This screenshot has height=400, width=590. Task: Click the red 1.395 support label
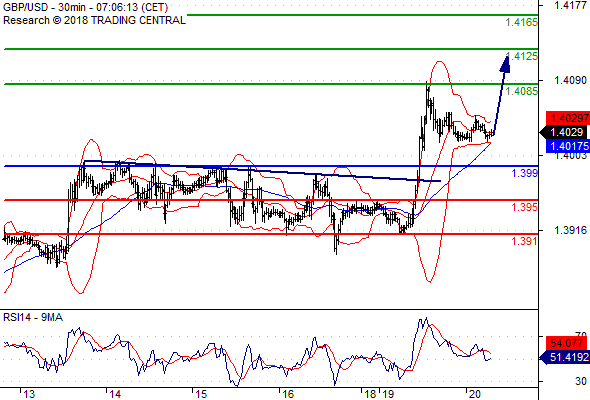click(524, 207)
